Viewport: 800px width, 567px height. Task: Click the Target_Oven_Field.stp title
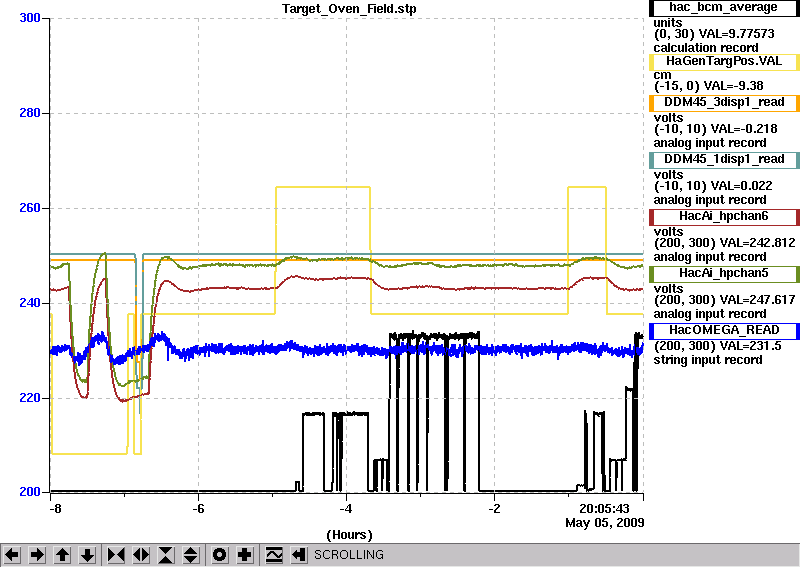point(349,9)
